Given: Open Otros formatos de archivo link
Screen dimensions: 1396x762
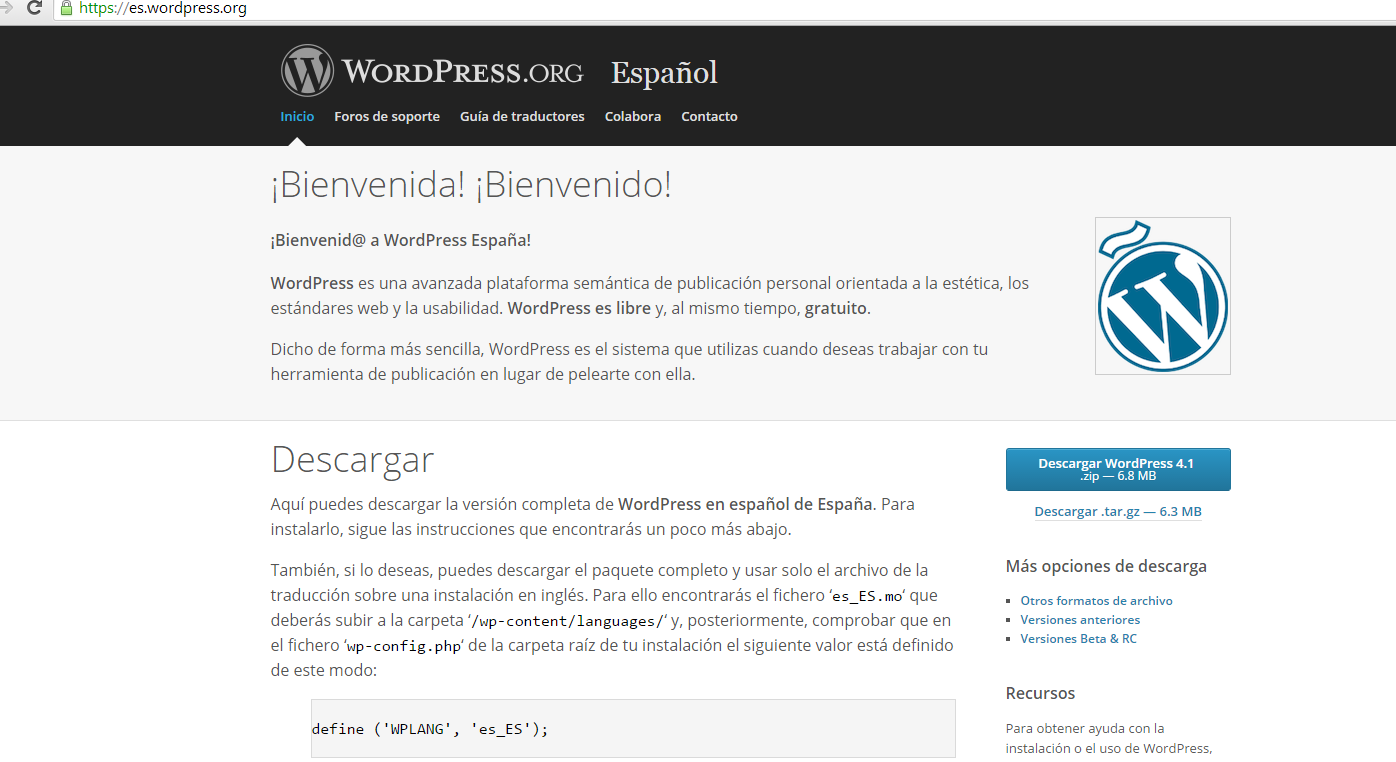Looking at the screenshot, I should [1096, 601].
